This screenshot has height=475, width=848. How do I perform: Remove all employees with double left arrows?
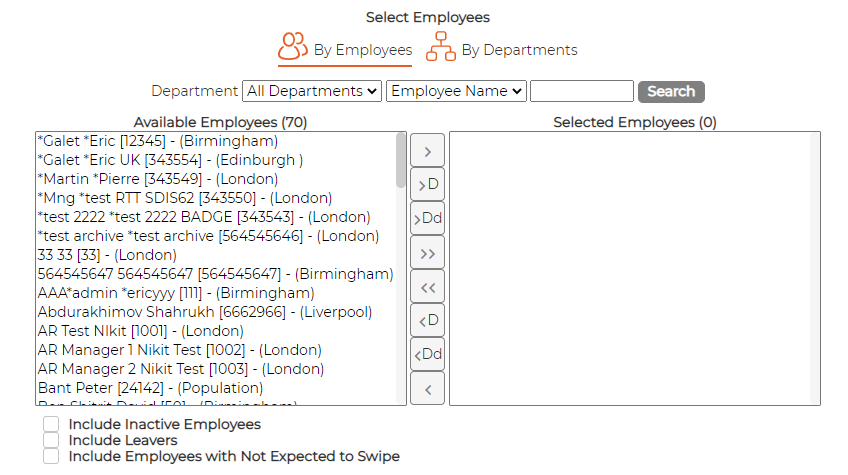pos(427,287)
